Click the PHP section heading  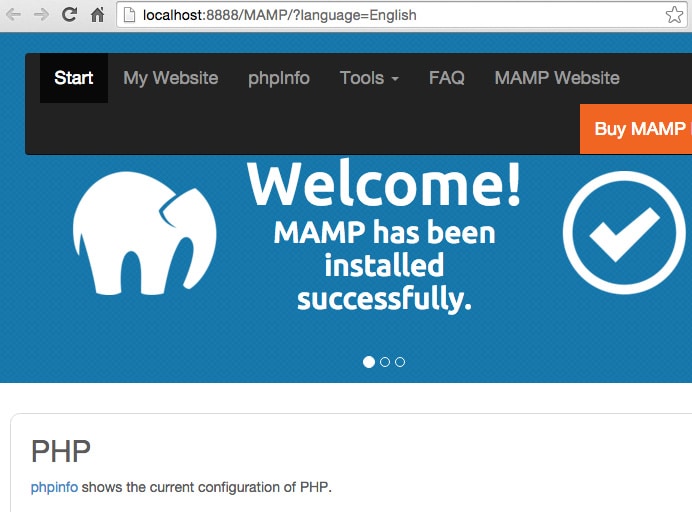(x=61, y=451)
